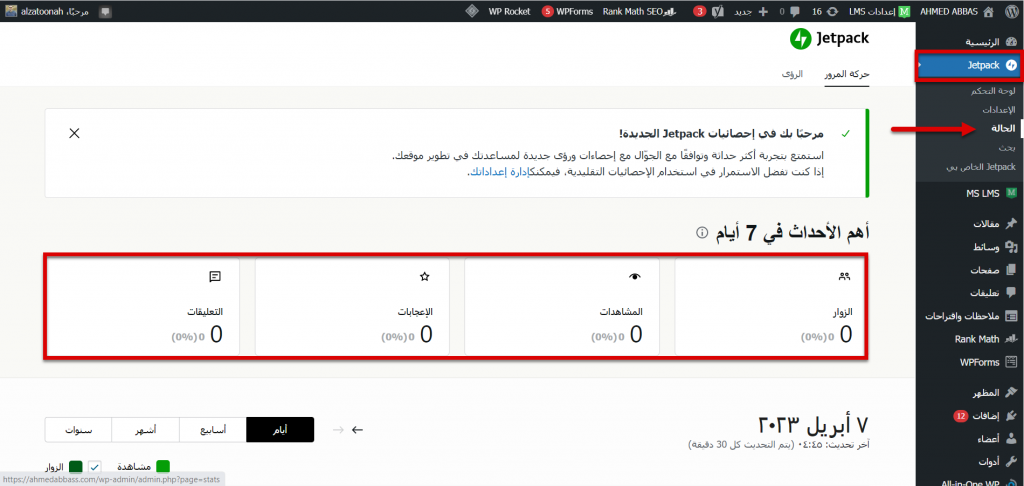The height and width of the screenshot is (486, 1024).
Task: Select the Jetpack sidebar menu item
Action: [969, 65]
